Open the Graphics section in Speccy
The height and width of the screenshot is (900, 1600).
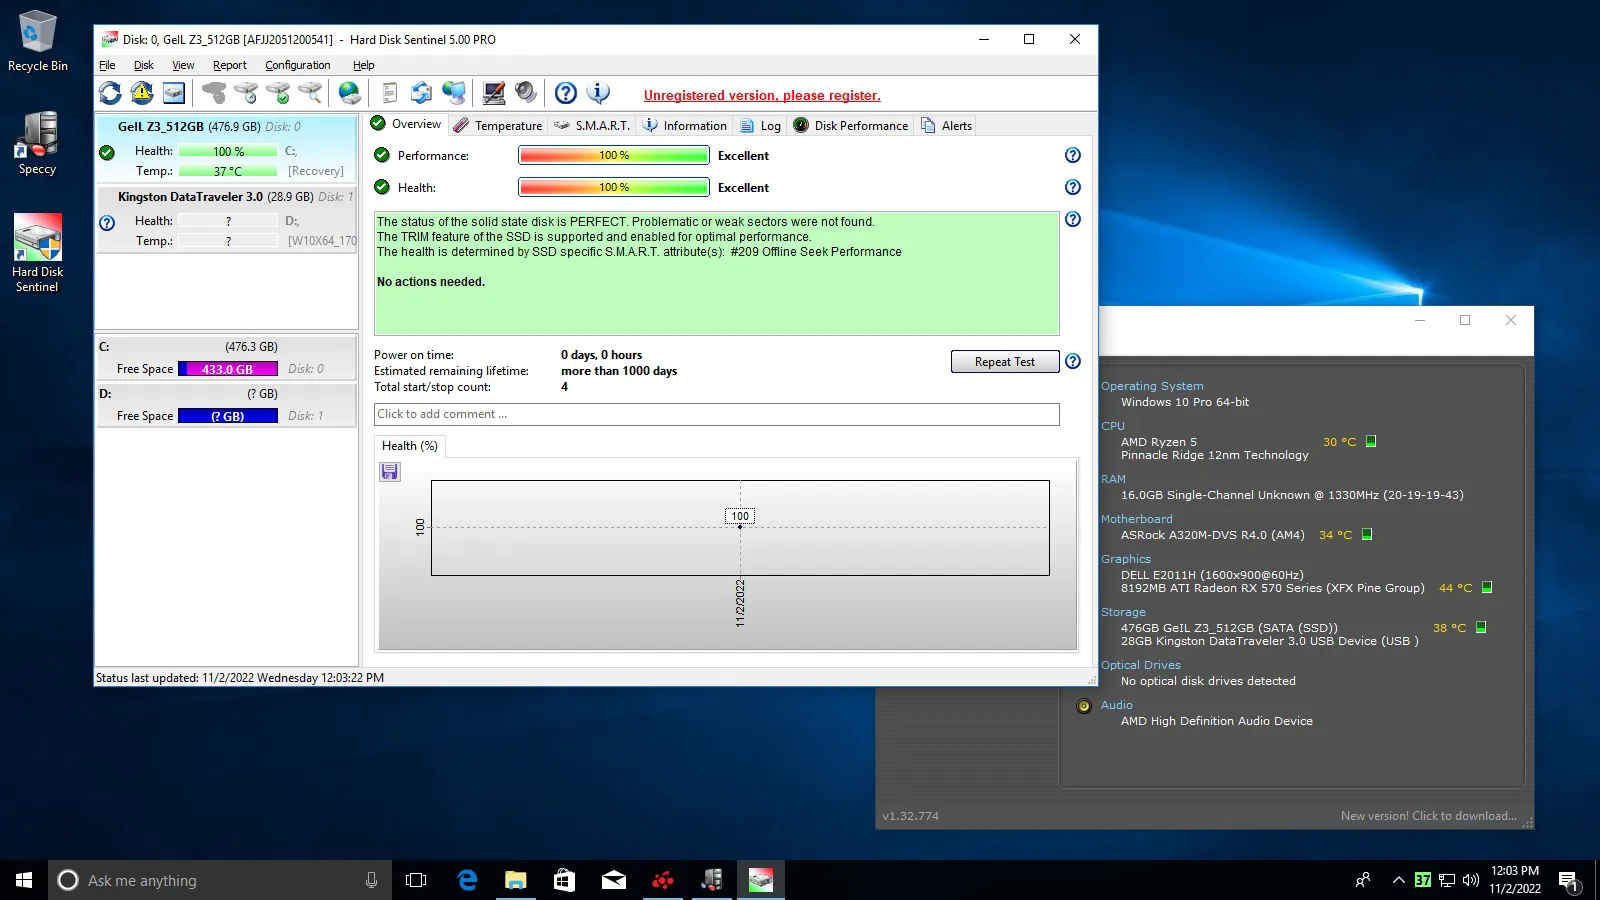point(1126,559)
